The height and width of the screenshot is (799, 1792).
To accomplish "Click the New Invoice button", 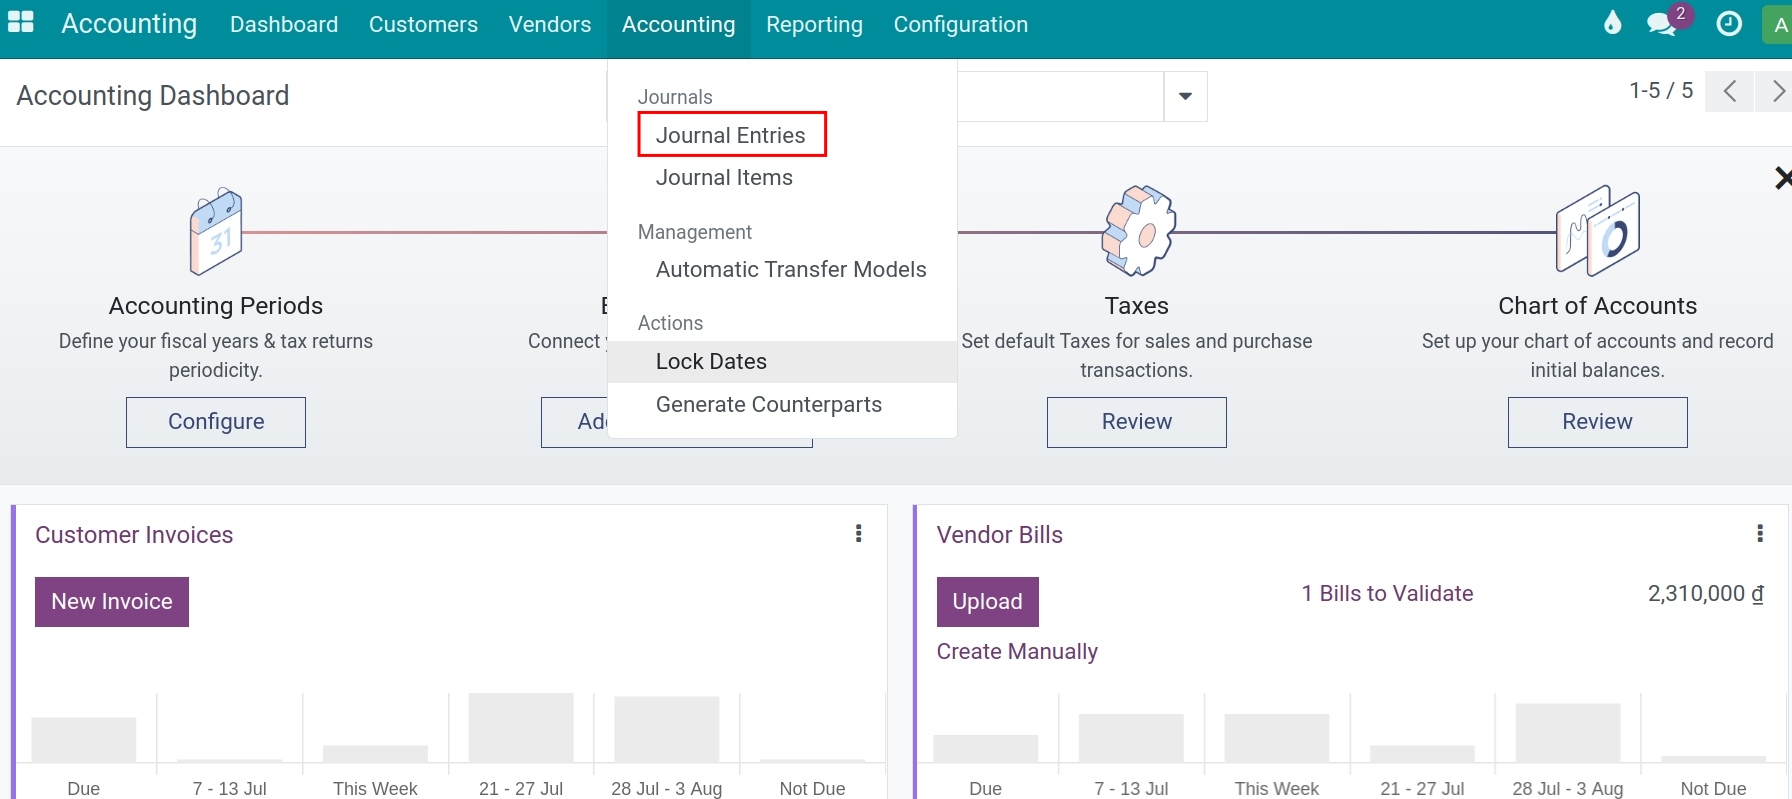I will pyautogui.click(x=112, y=602).
